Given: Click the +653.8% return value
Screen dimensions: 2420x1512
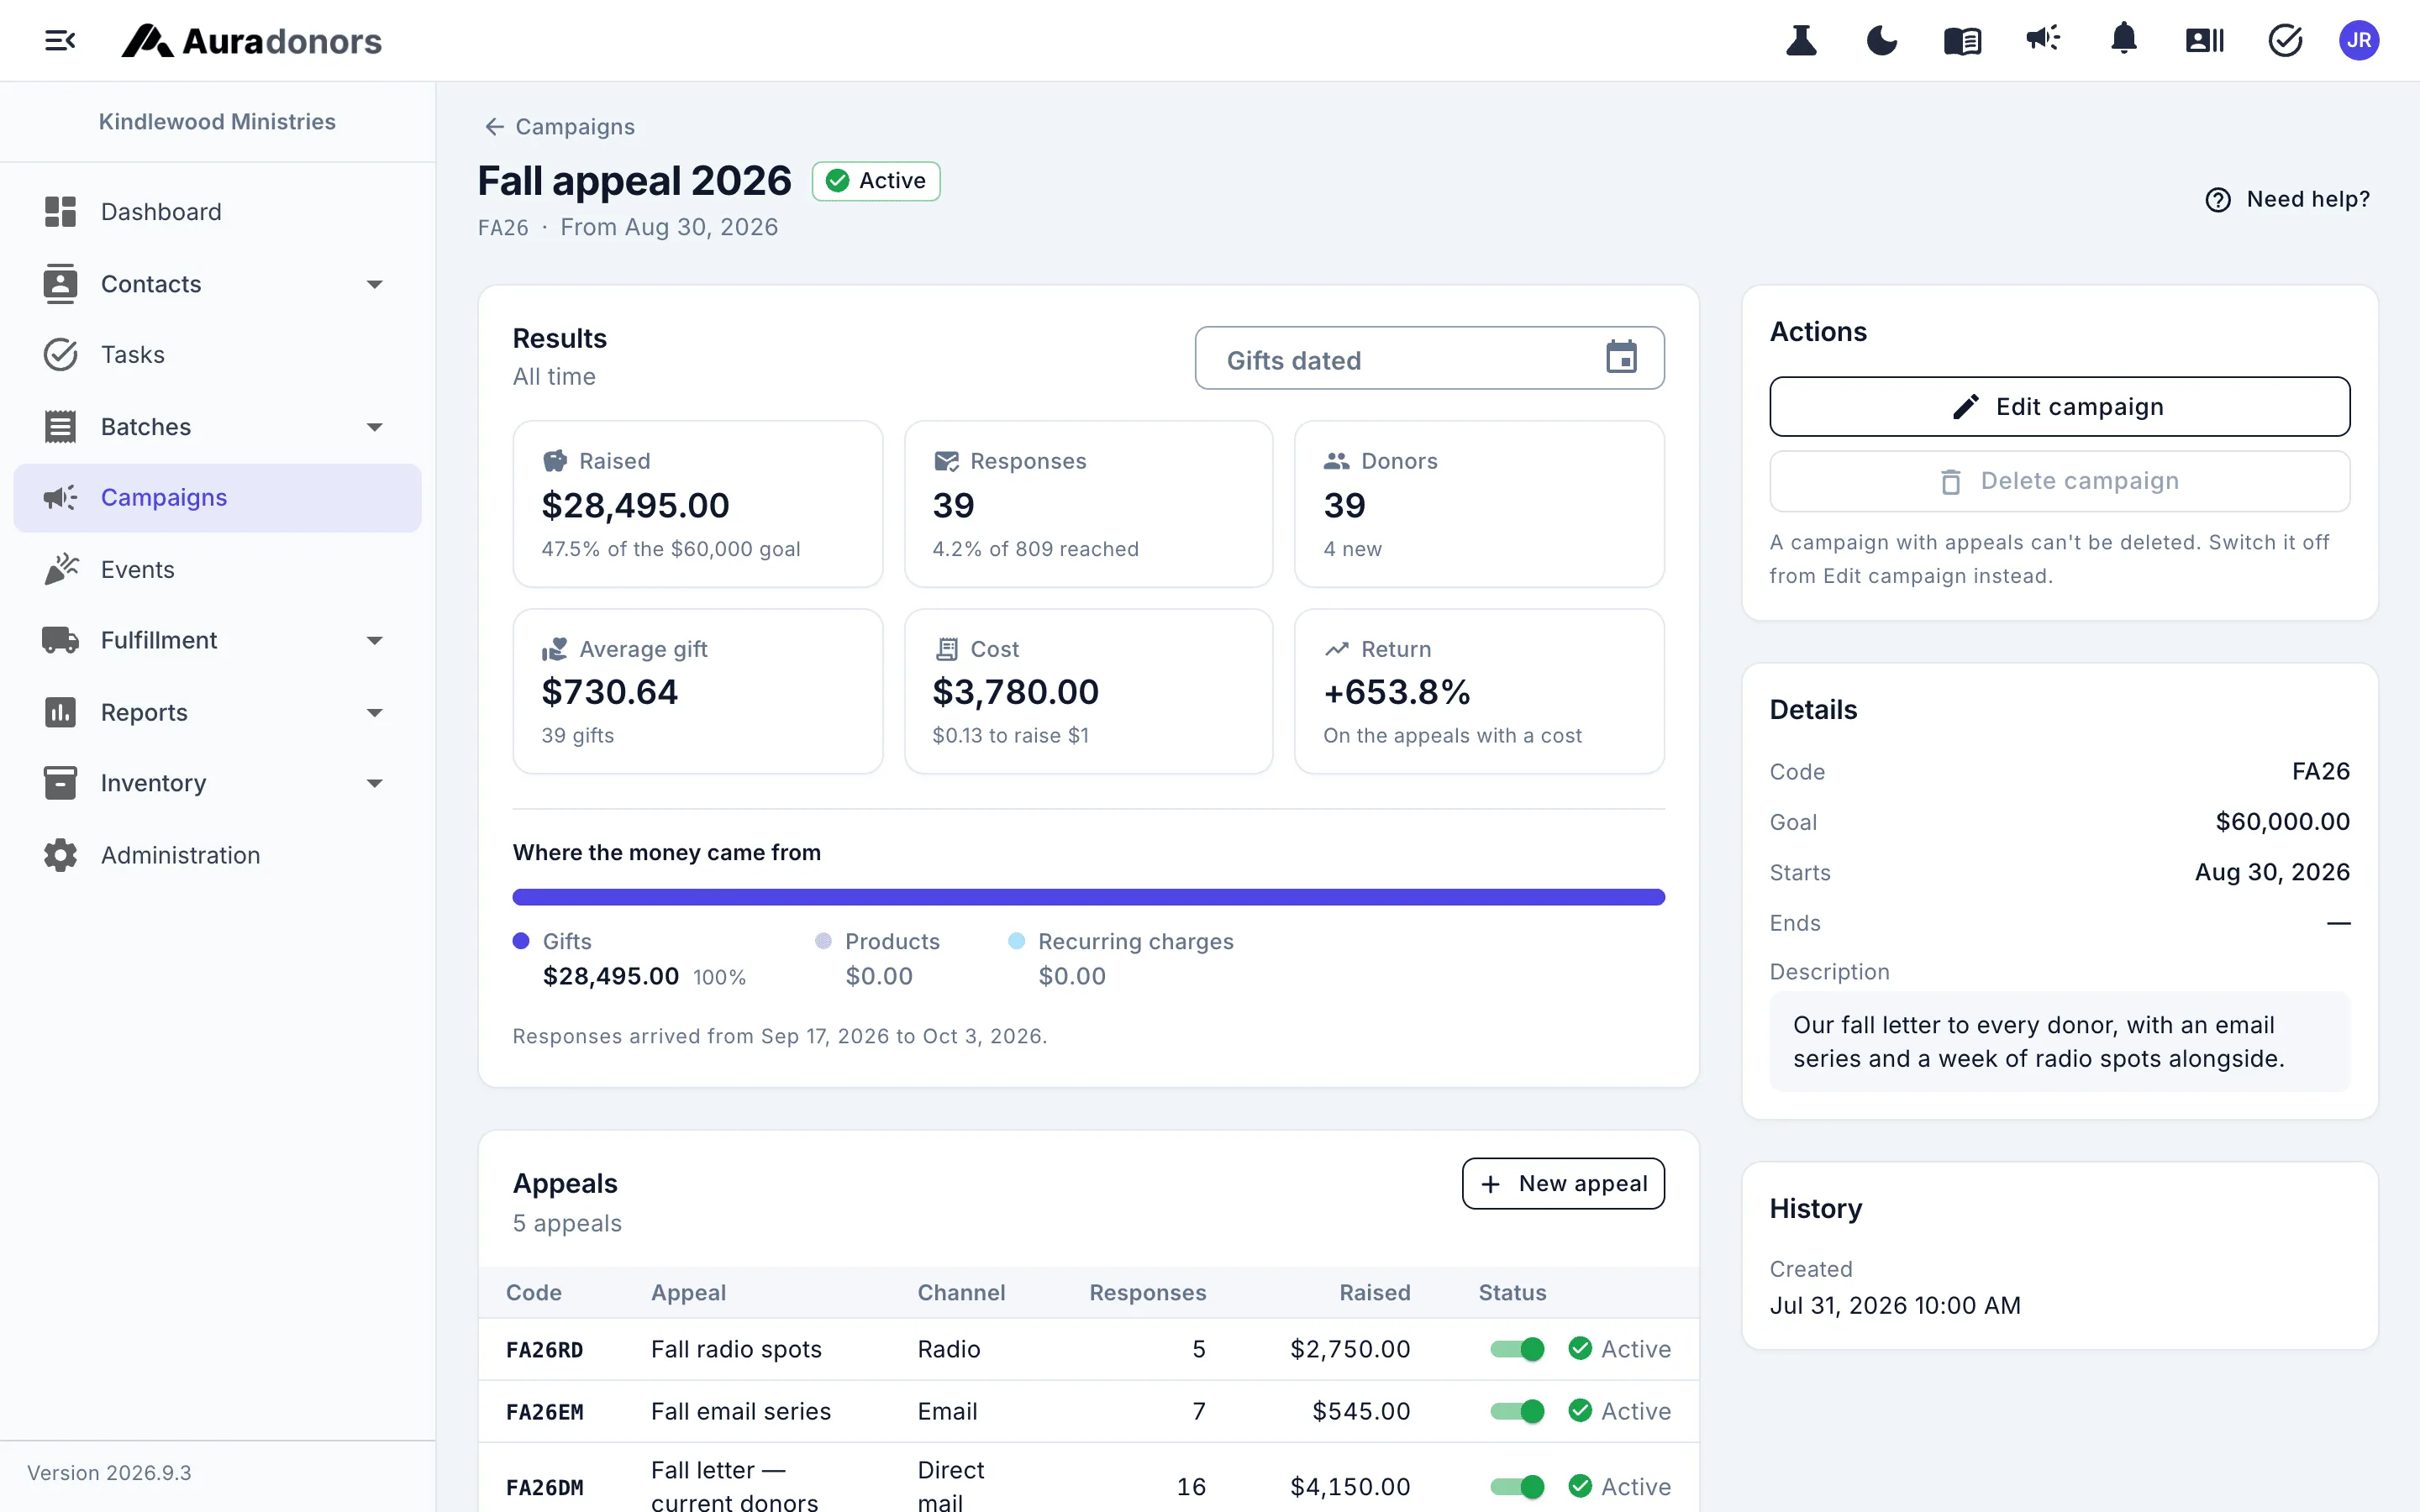Looking at the screenshot, I should [1396, 692].
